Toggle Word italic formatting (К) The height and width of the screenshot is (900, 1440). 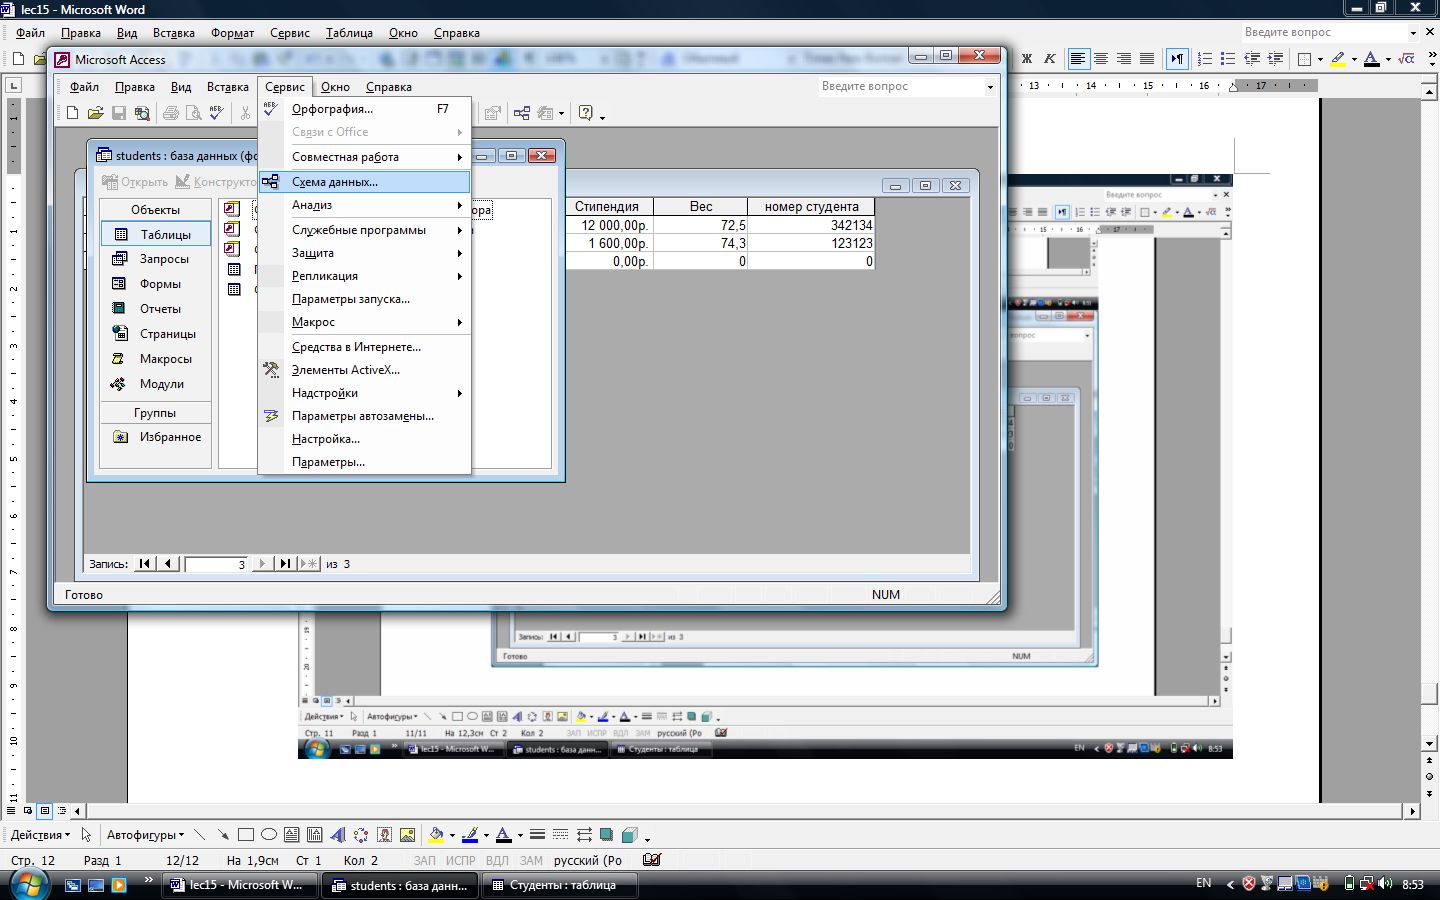[1049, 59]
